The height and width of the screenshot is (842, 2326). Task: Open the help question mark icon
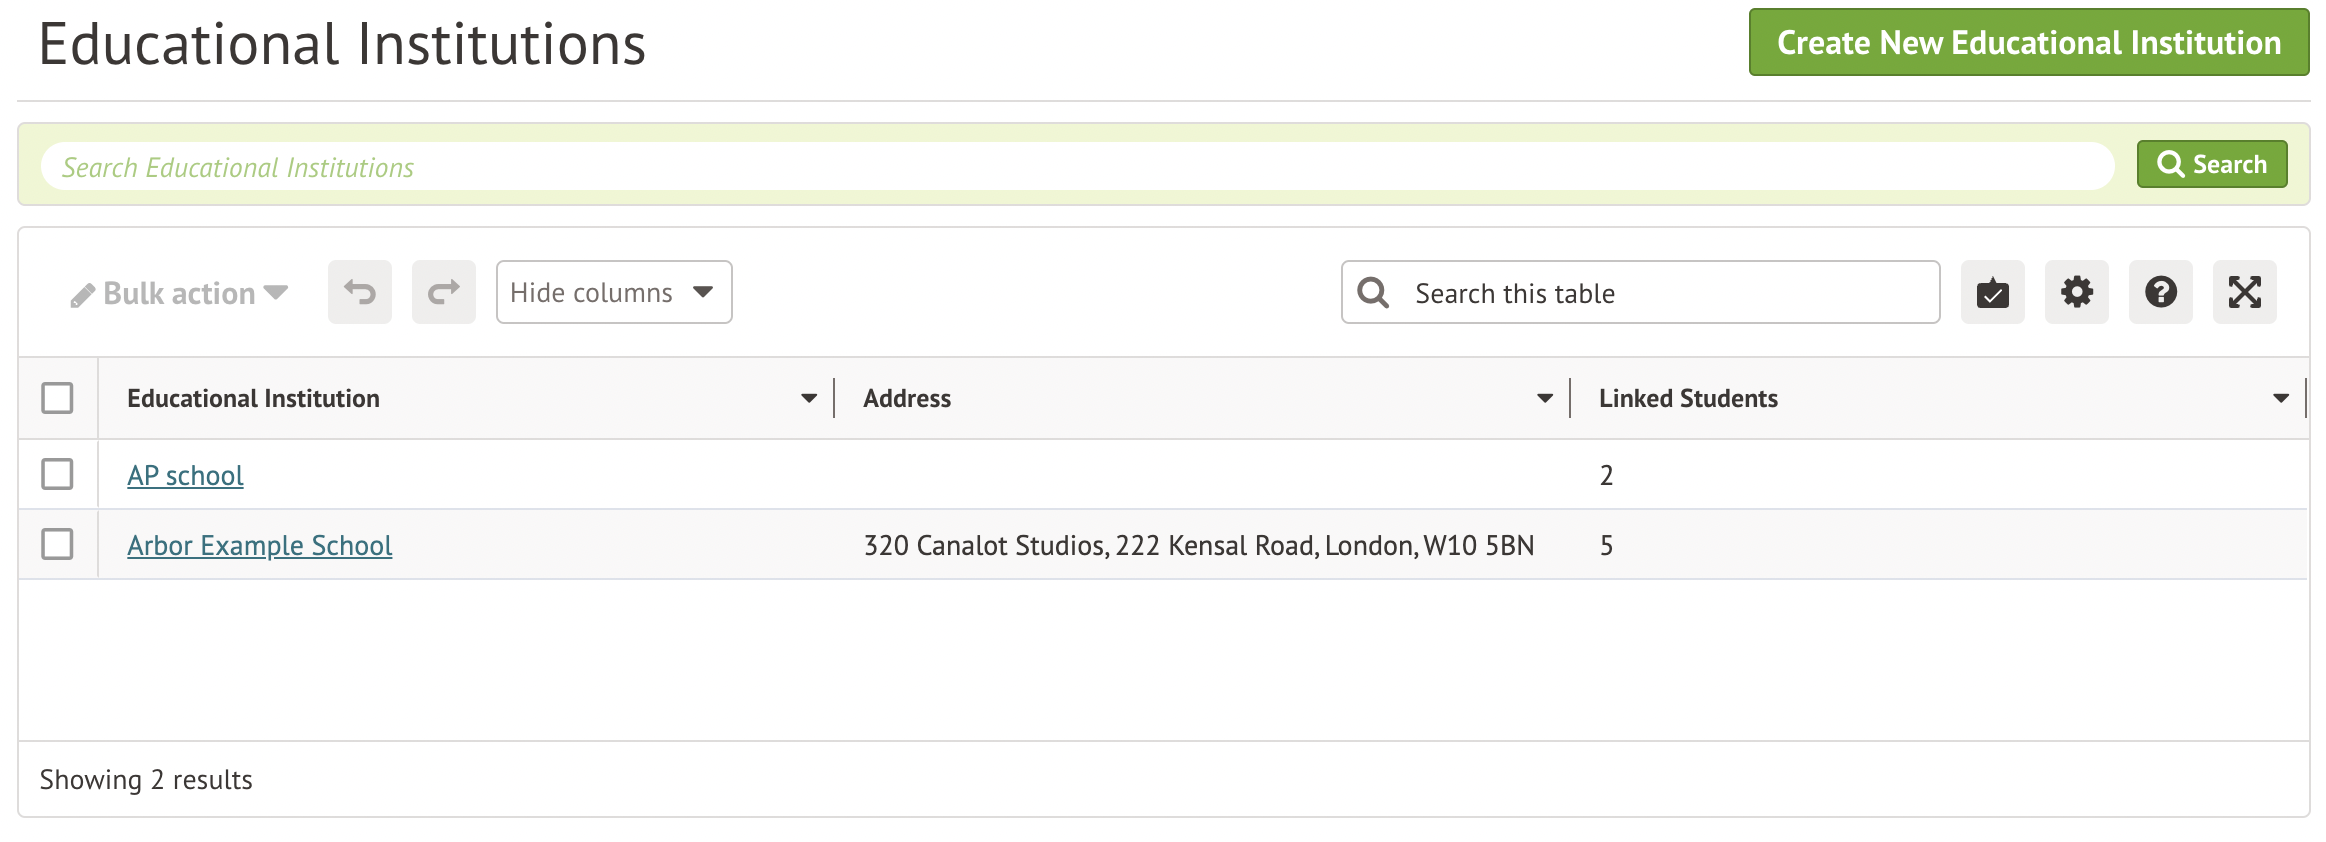[x=2160, y=292]
